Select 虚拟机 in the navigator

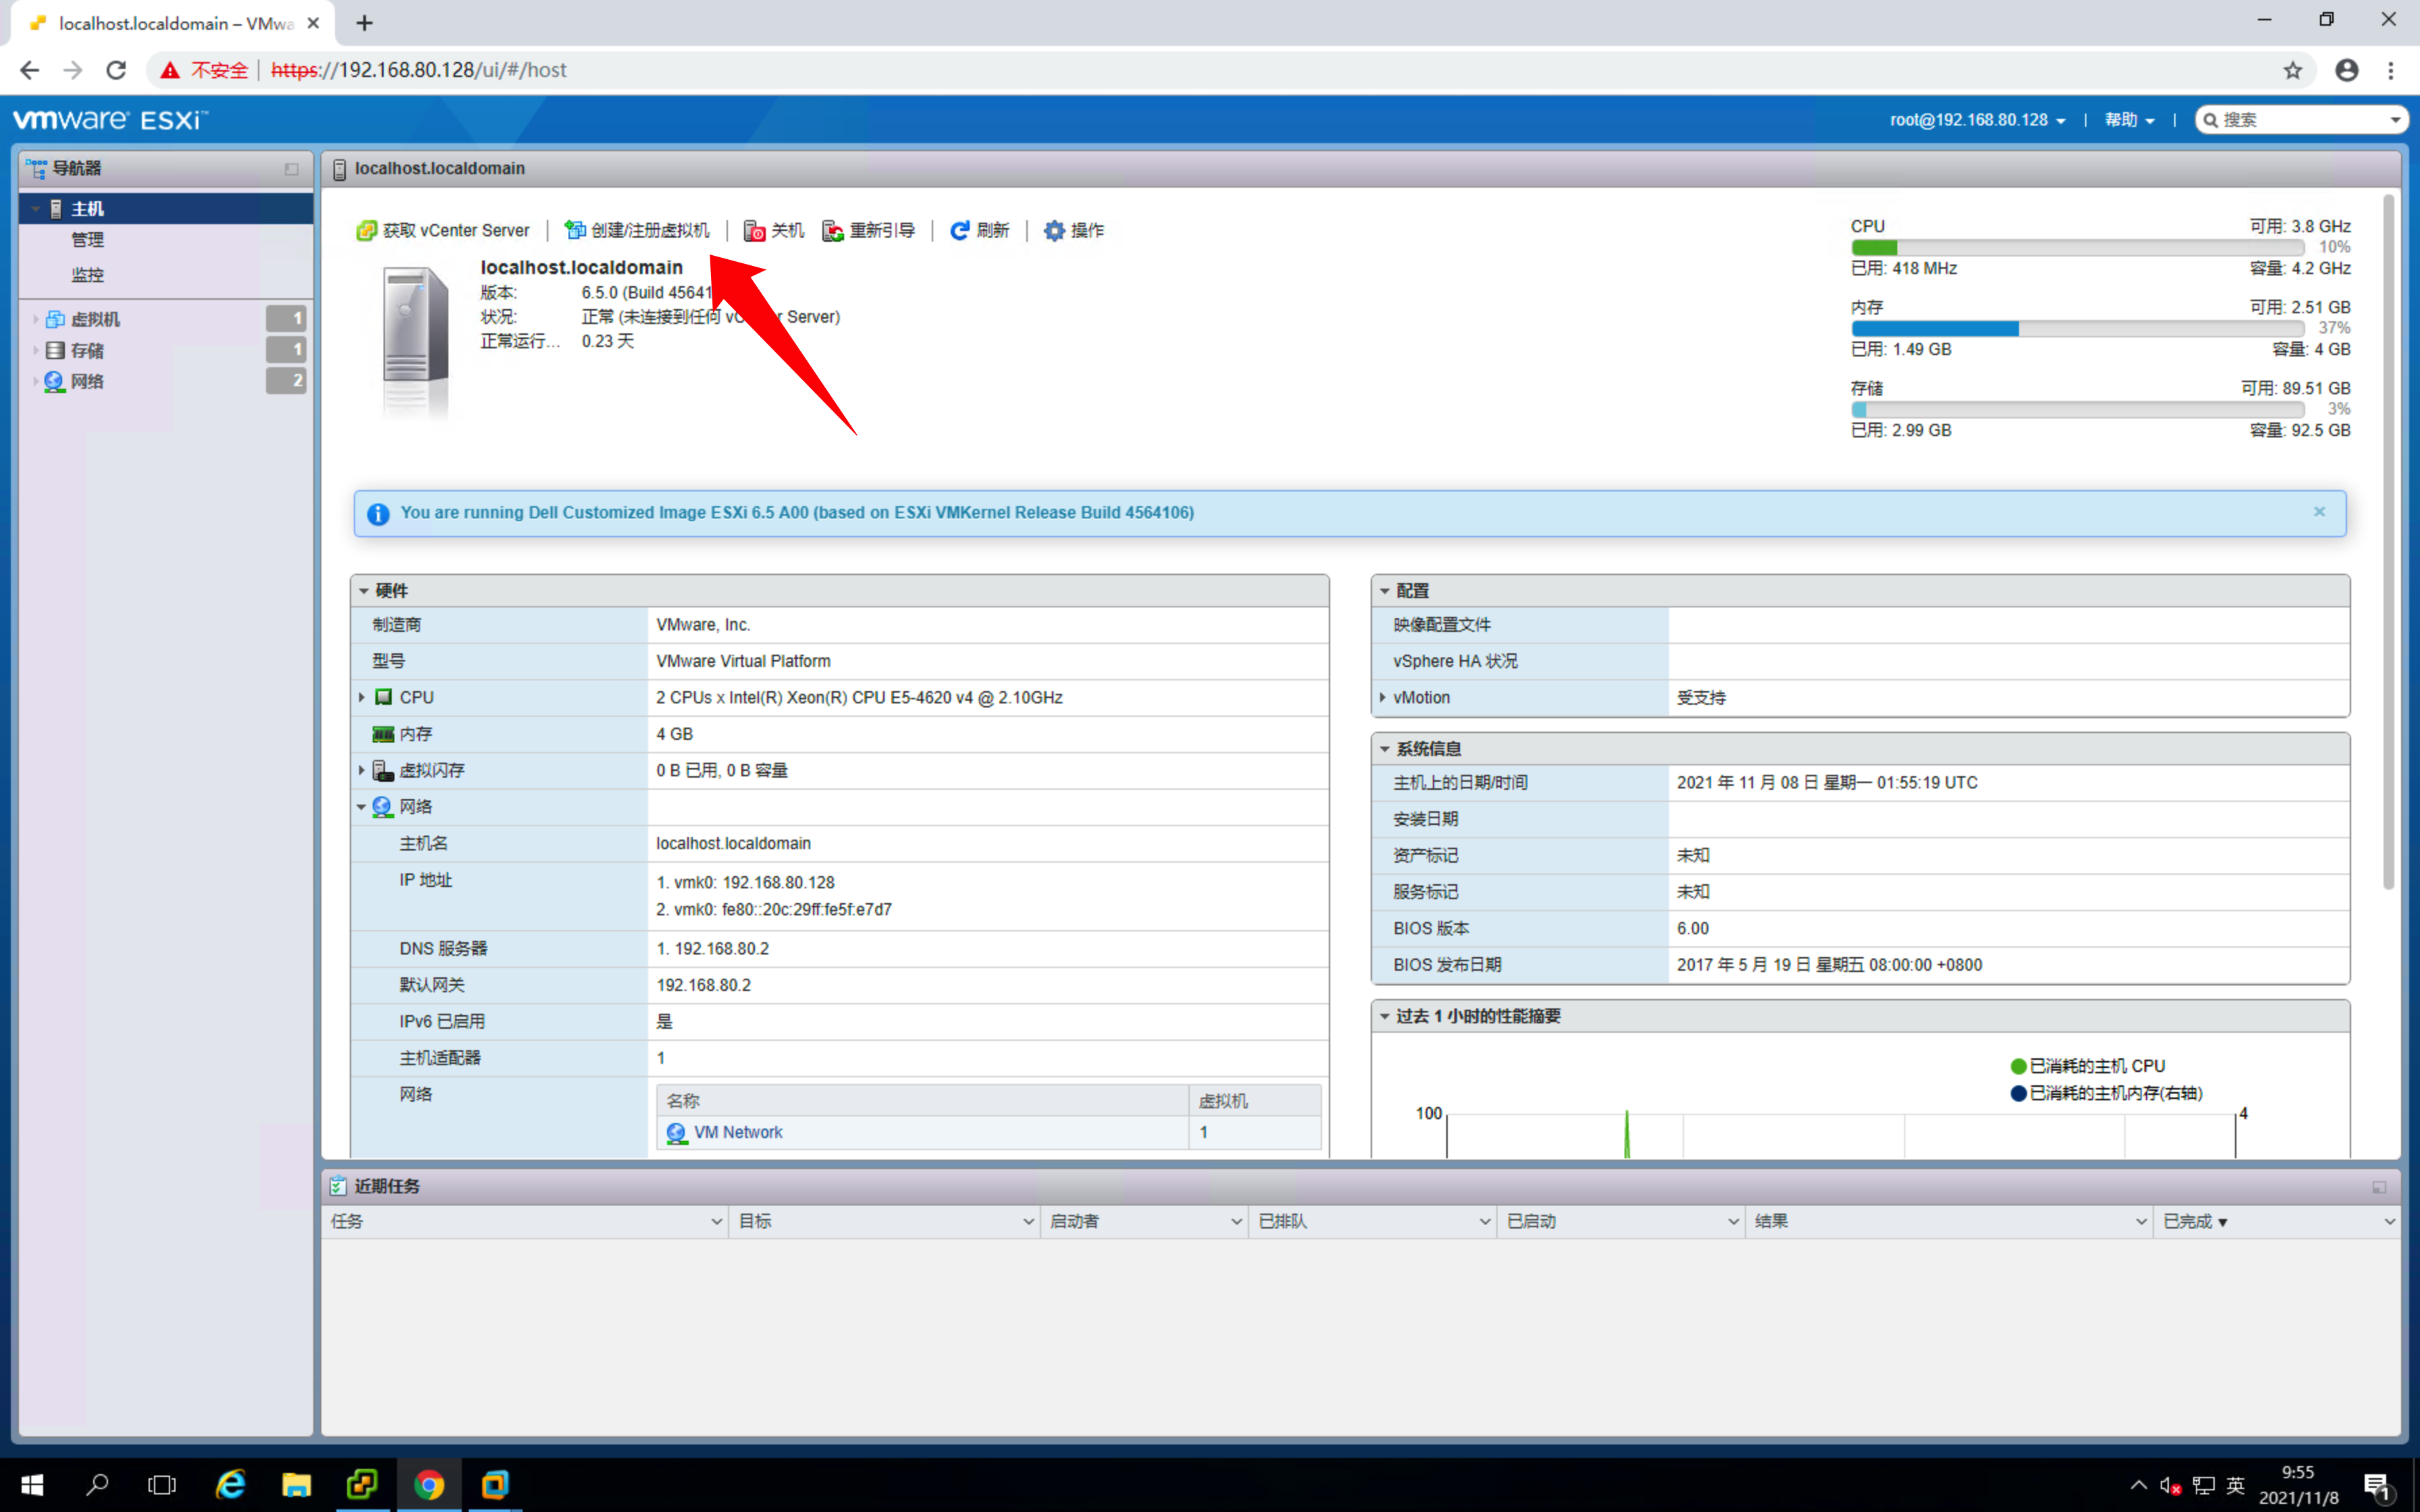click(95, 319)
